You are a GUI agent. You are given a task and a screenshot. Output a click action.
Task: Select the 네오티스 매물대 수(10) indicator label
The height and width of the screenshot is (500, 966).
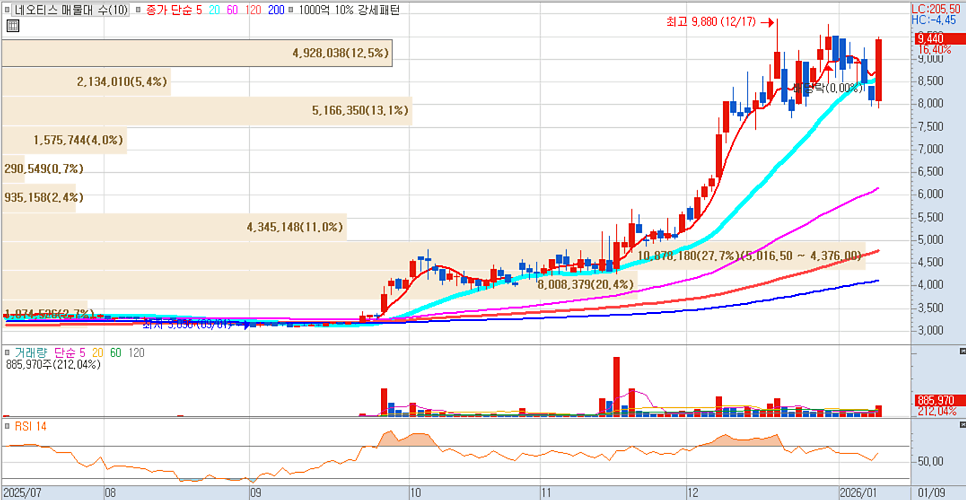[72, 10]
